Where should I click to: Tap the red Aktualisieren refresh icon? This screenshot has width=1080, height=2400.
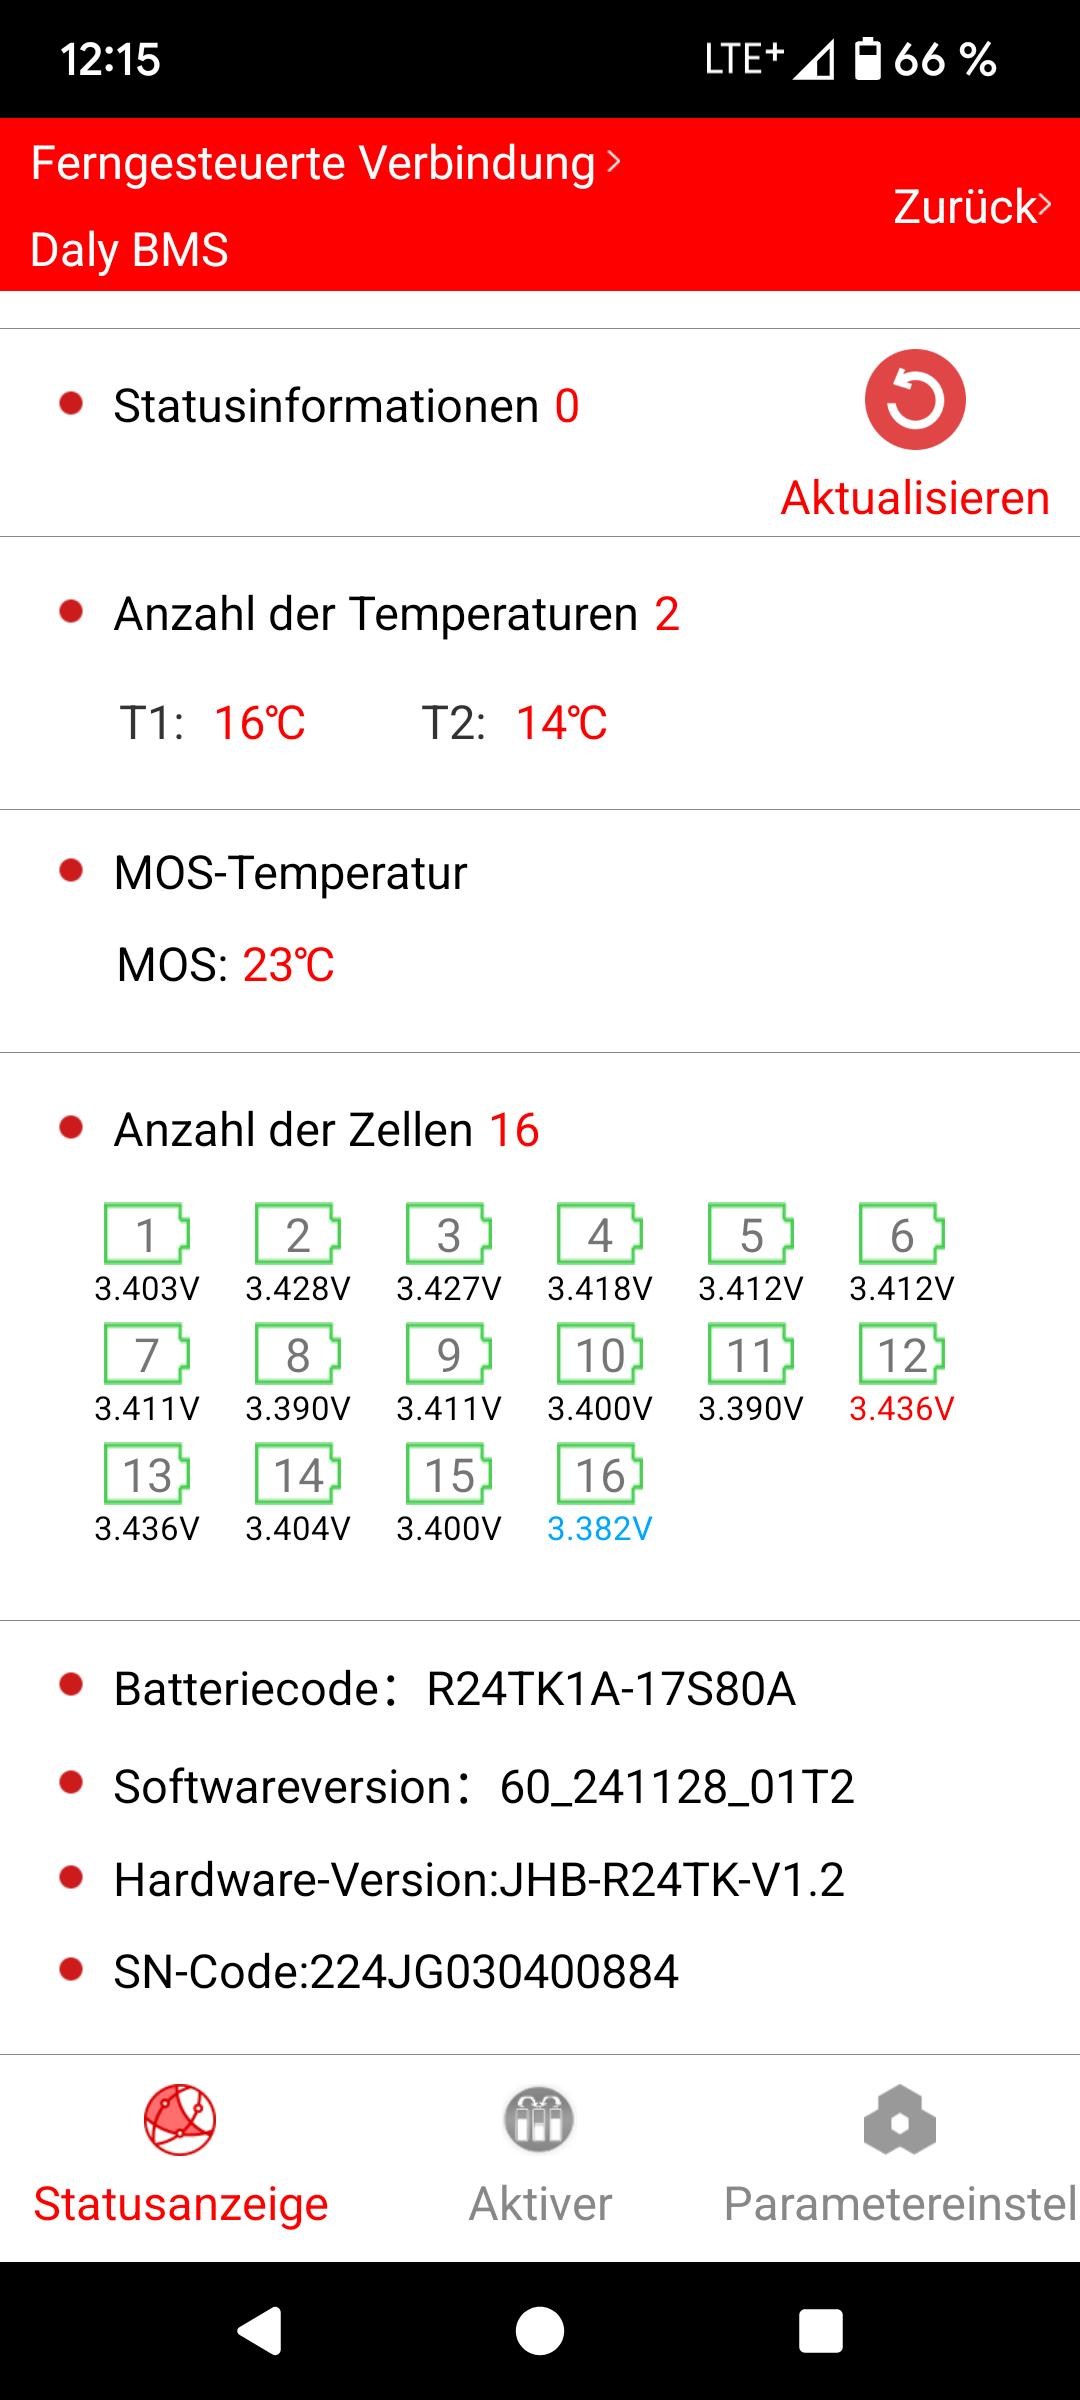tap(915, 399)
